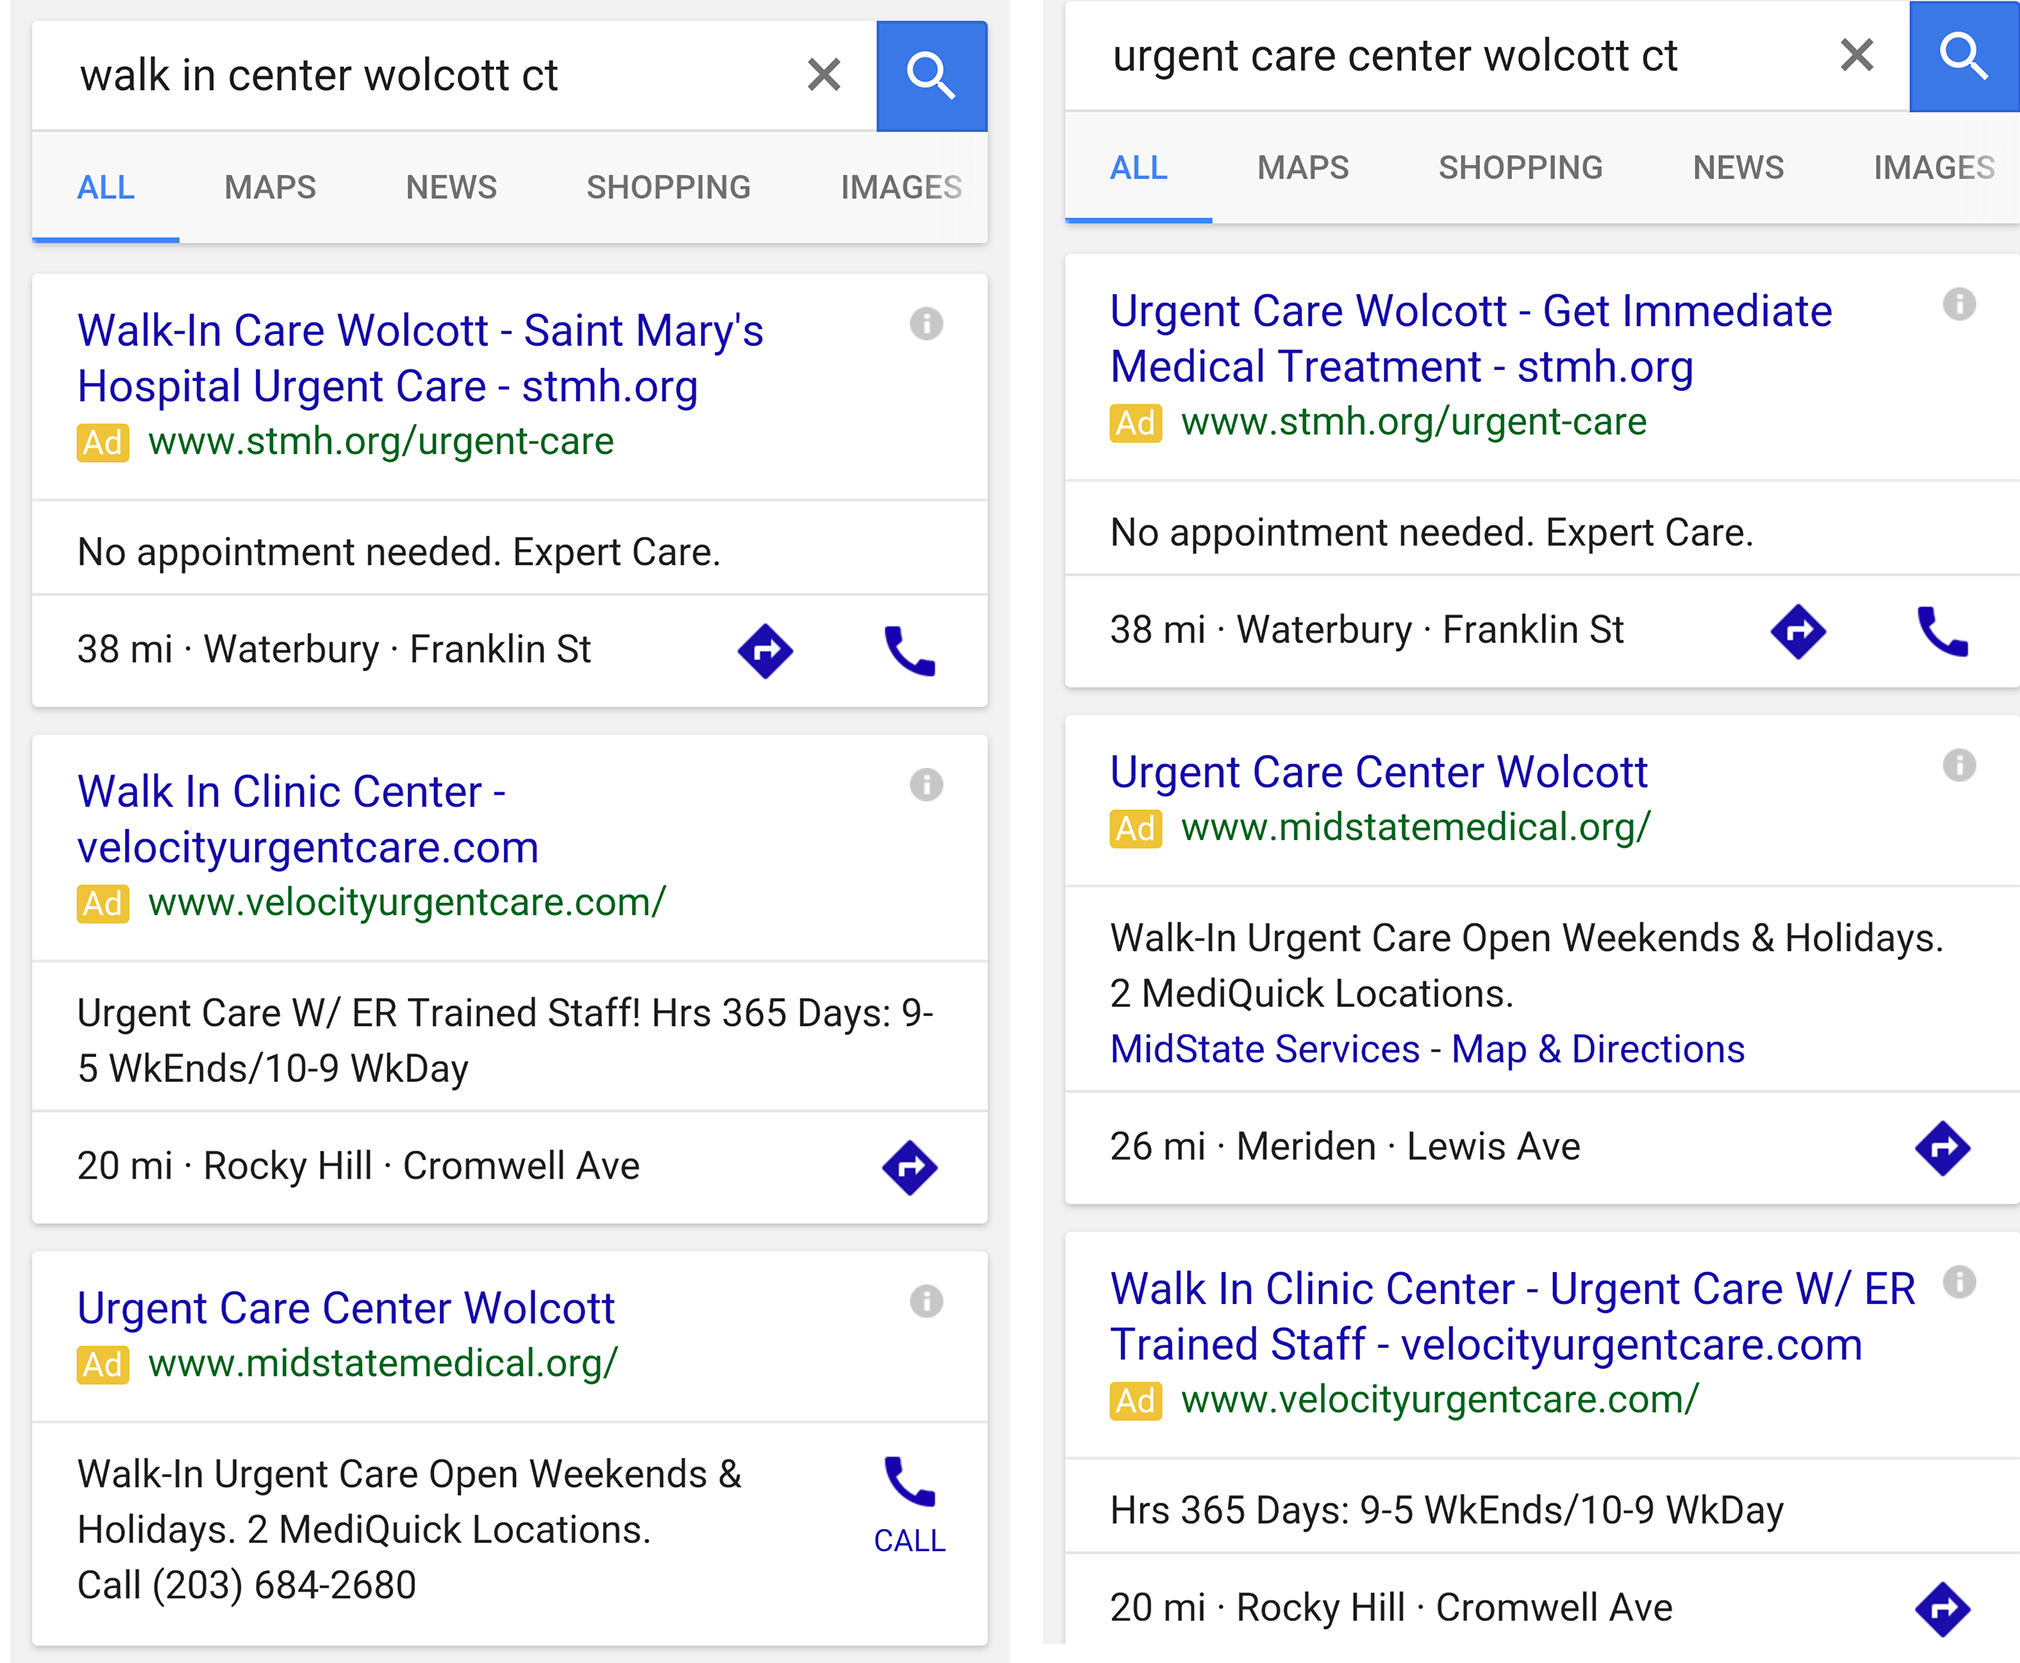Tap phone icon for Saint Mary's Hospital left ad
Viewport: 2020px width, 1663px height.
coord(910,651)
